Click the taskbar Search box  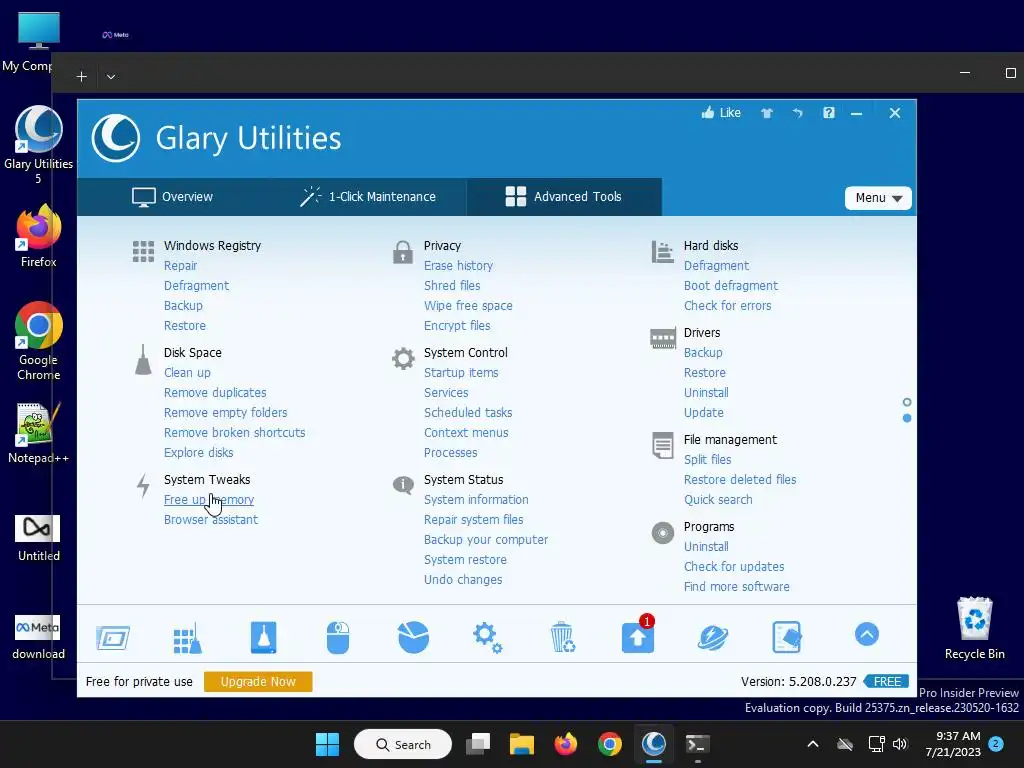403,744
